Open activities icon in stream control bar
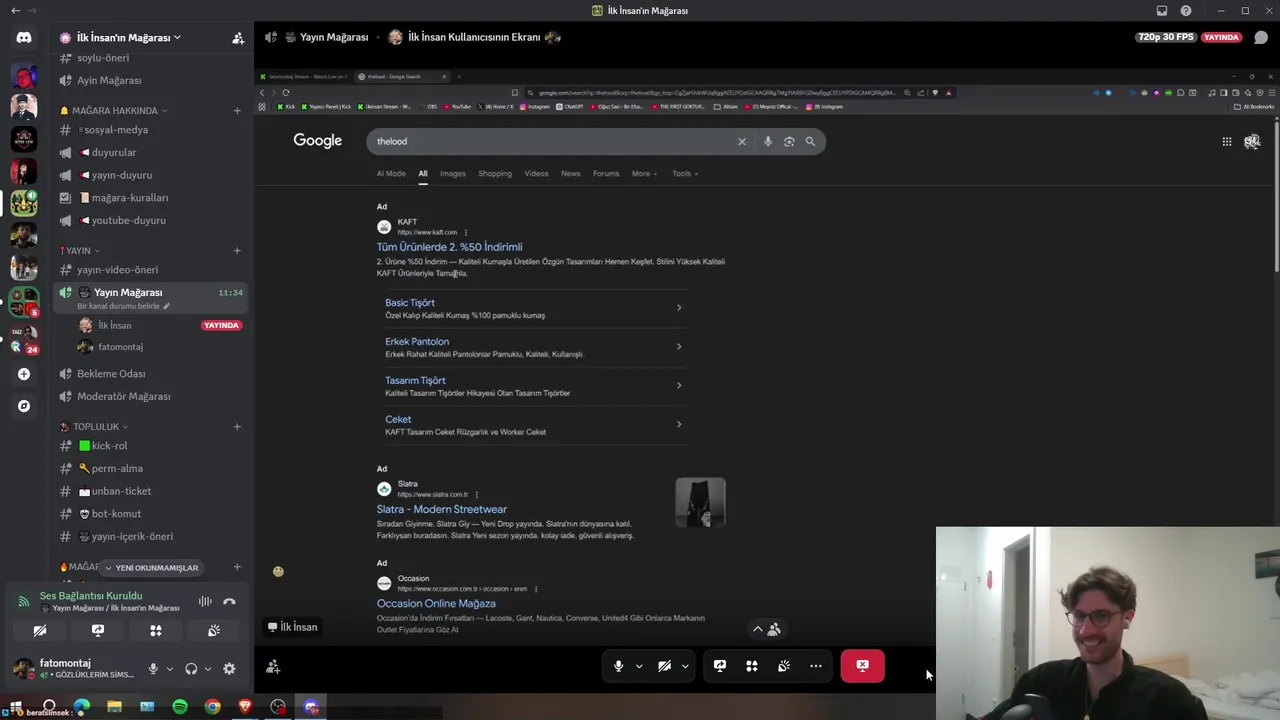This screenshot has height=720, width=1280. click(752, 666)
